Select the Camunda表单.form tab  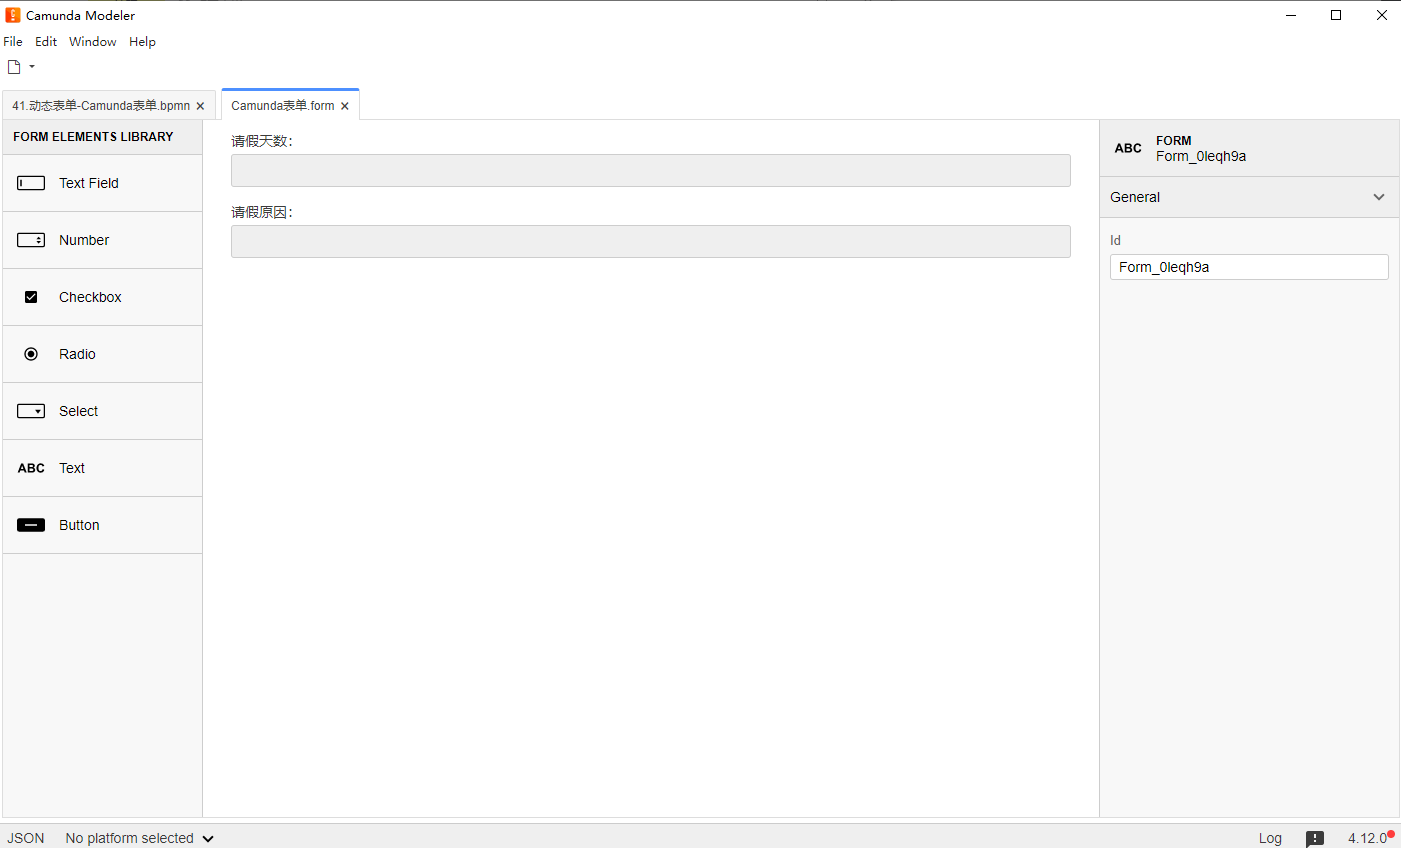(283, 106)
